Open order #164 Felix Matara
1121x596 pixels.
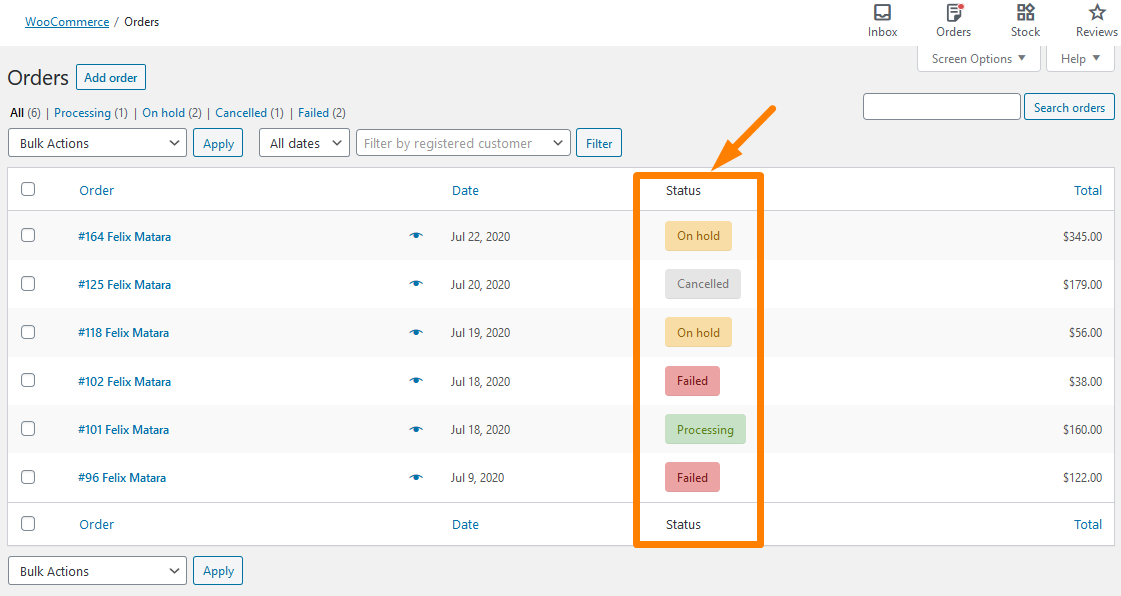tap(124, 237)
